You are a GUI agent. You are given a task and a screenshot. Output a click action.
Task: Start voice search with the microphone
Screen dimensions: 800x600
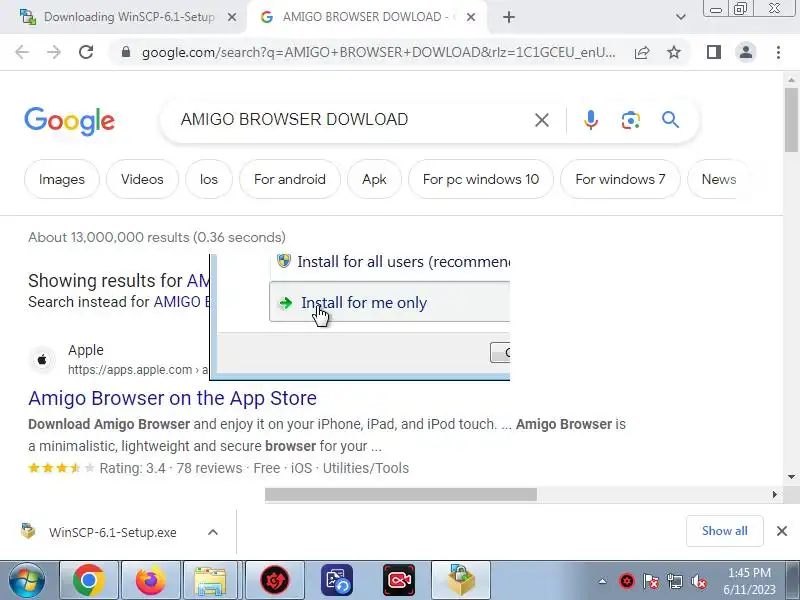(591, 120)
